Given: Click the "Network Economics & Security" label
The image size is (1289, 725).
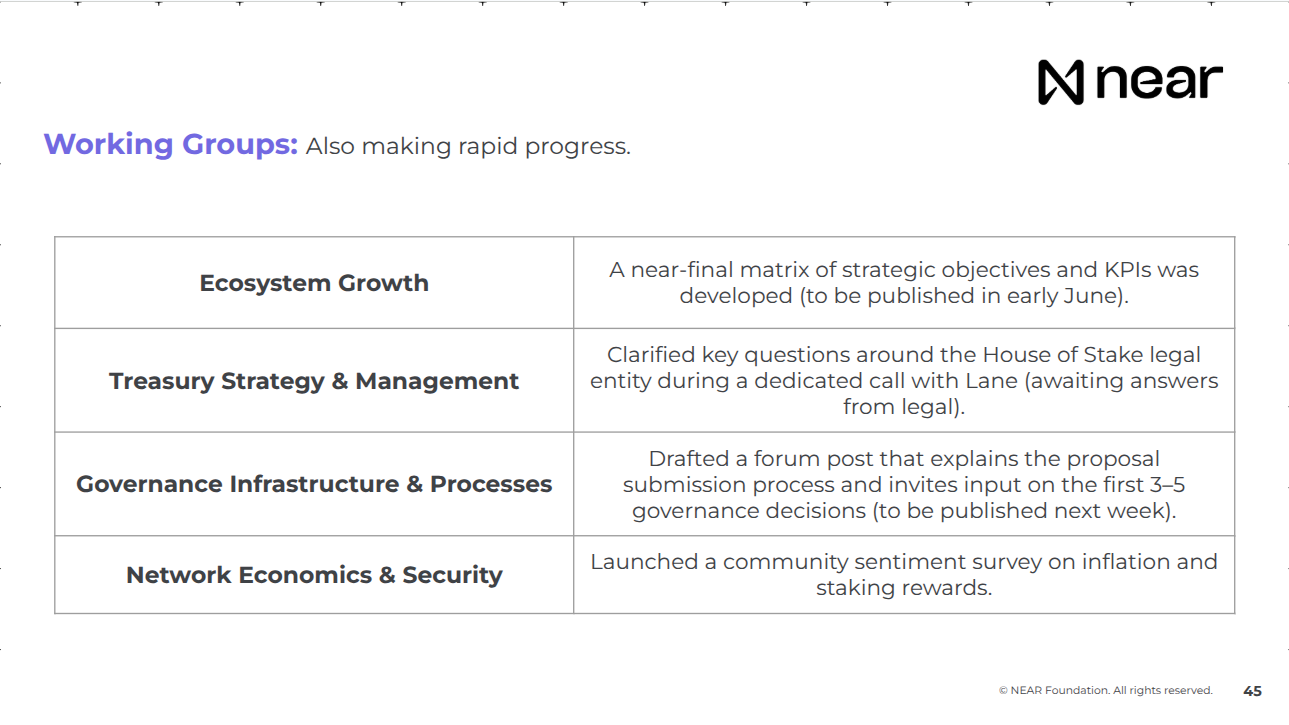Looking at the screenshot, I should (314, 575).
